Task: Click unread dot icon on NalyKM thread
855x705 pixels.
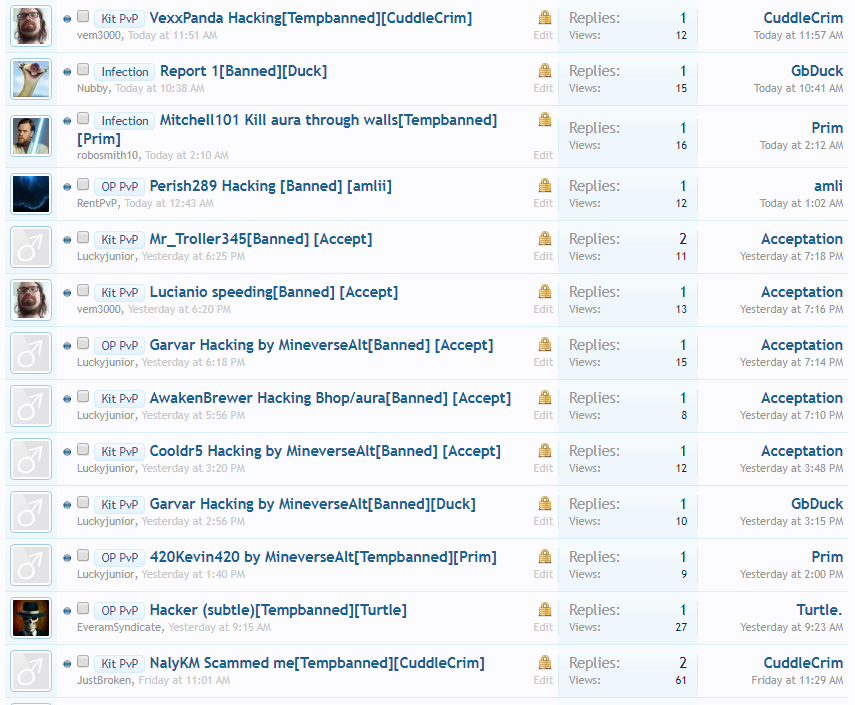Action: point(67,664)
